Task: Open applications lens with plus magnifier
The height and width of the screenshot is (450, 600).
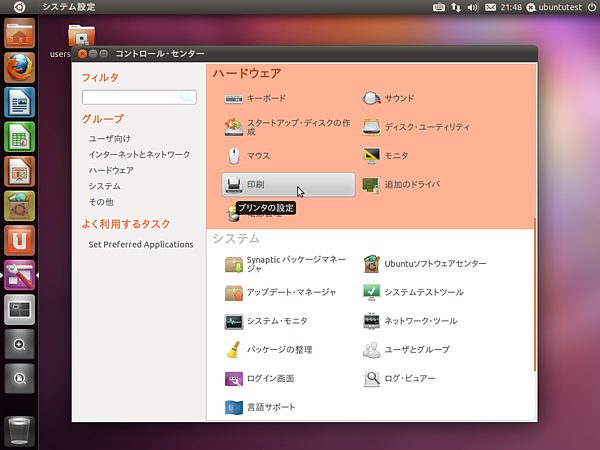Action: click(x=19, y=344)
